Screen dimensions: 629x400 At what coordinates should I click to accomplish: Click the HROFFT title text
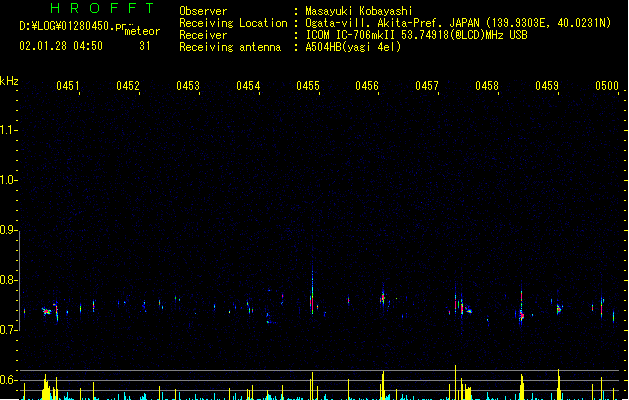(102, 8)
